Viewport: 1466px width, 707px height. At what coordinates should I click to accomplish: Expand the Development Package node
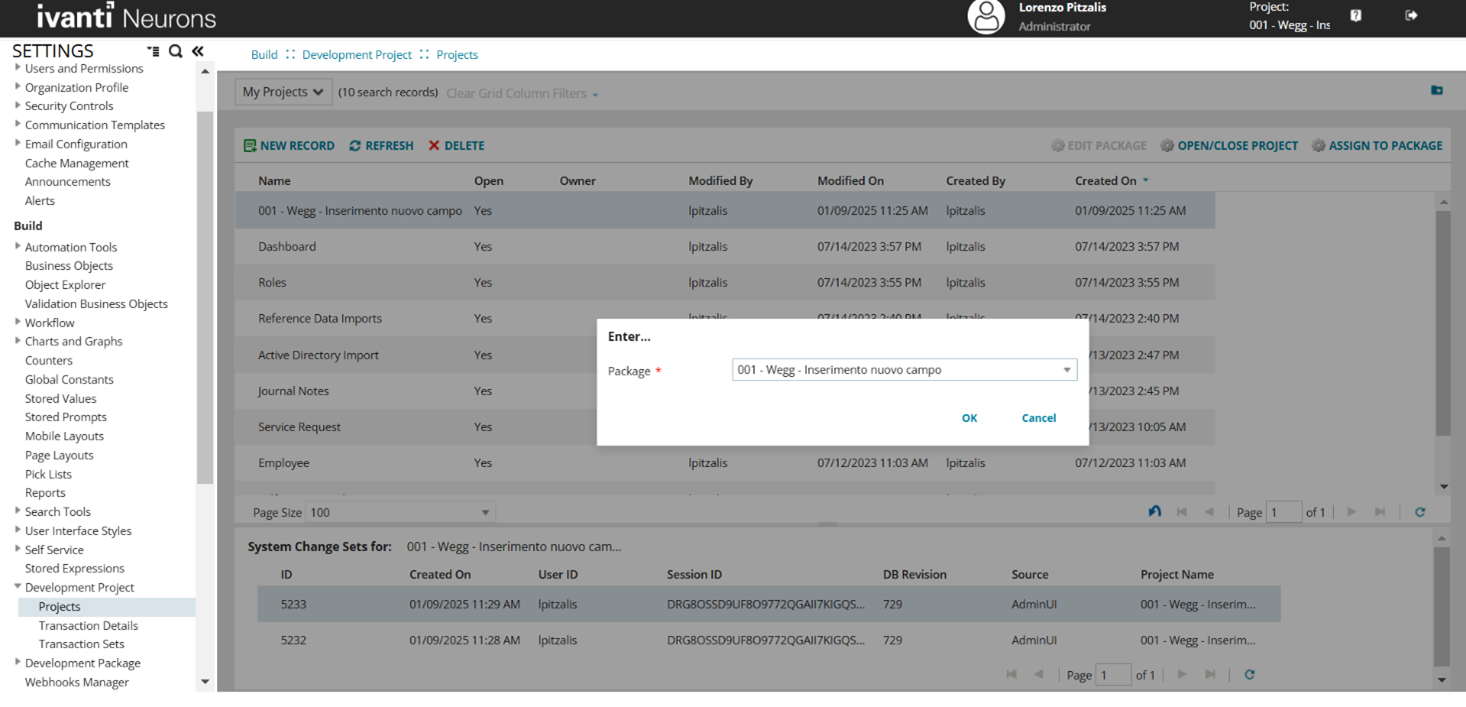point(18,662)
